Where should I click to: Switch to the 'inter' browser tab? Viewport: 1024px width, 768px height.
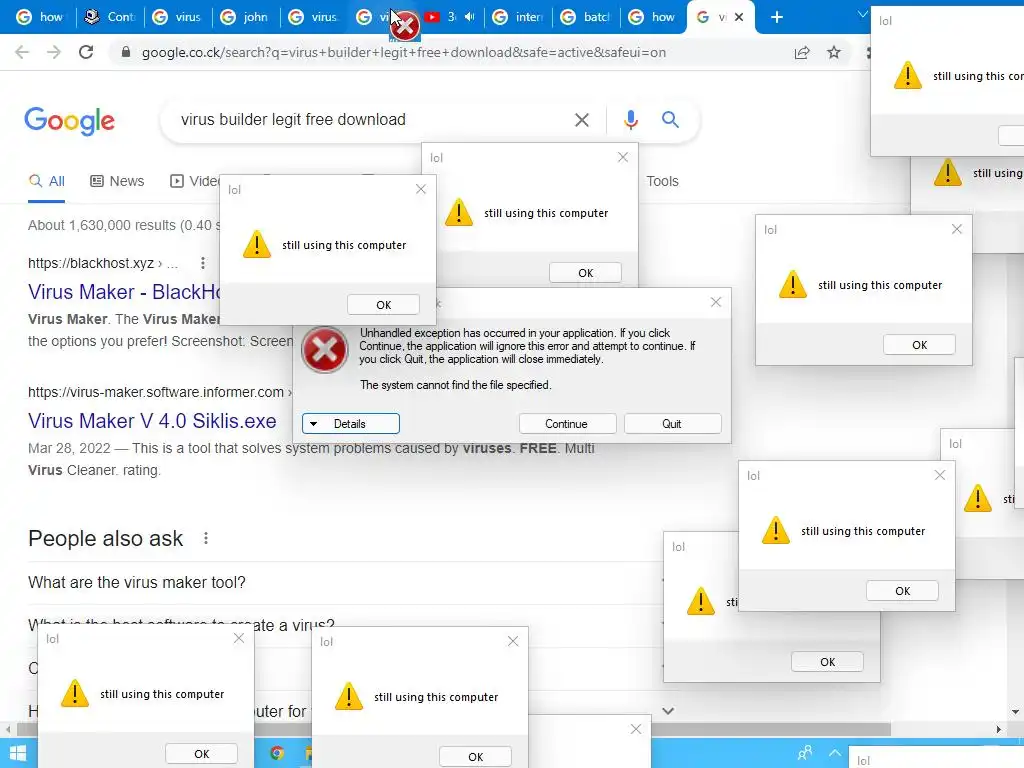pyautogui.click(x=517, y=17)
